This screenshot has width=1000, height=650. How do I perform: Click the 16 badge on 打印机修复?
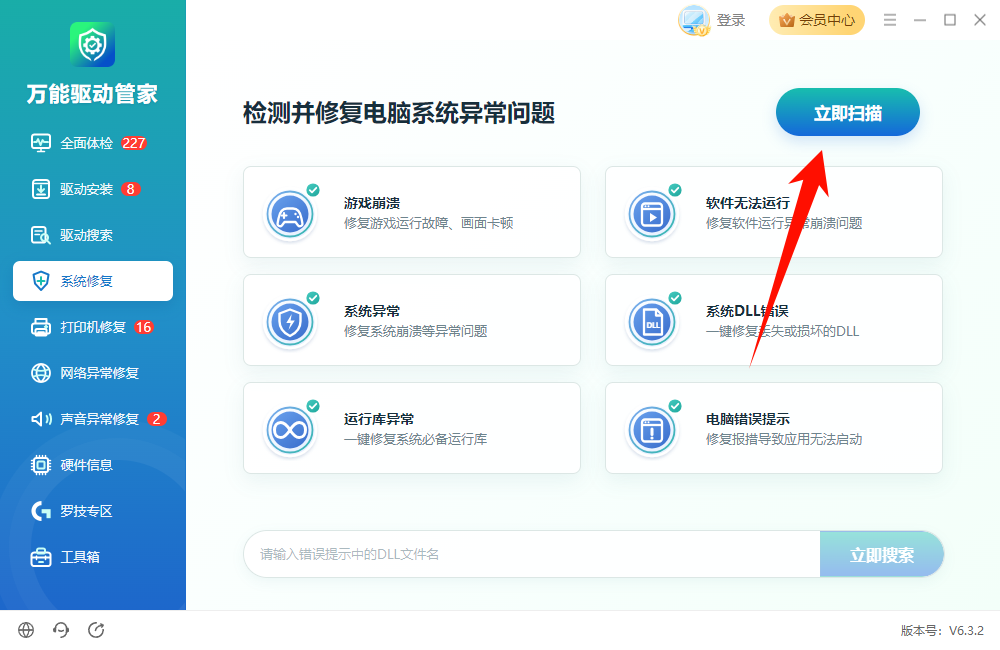[x=144, y=327]
